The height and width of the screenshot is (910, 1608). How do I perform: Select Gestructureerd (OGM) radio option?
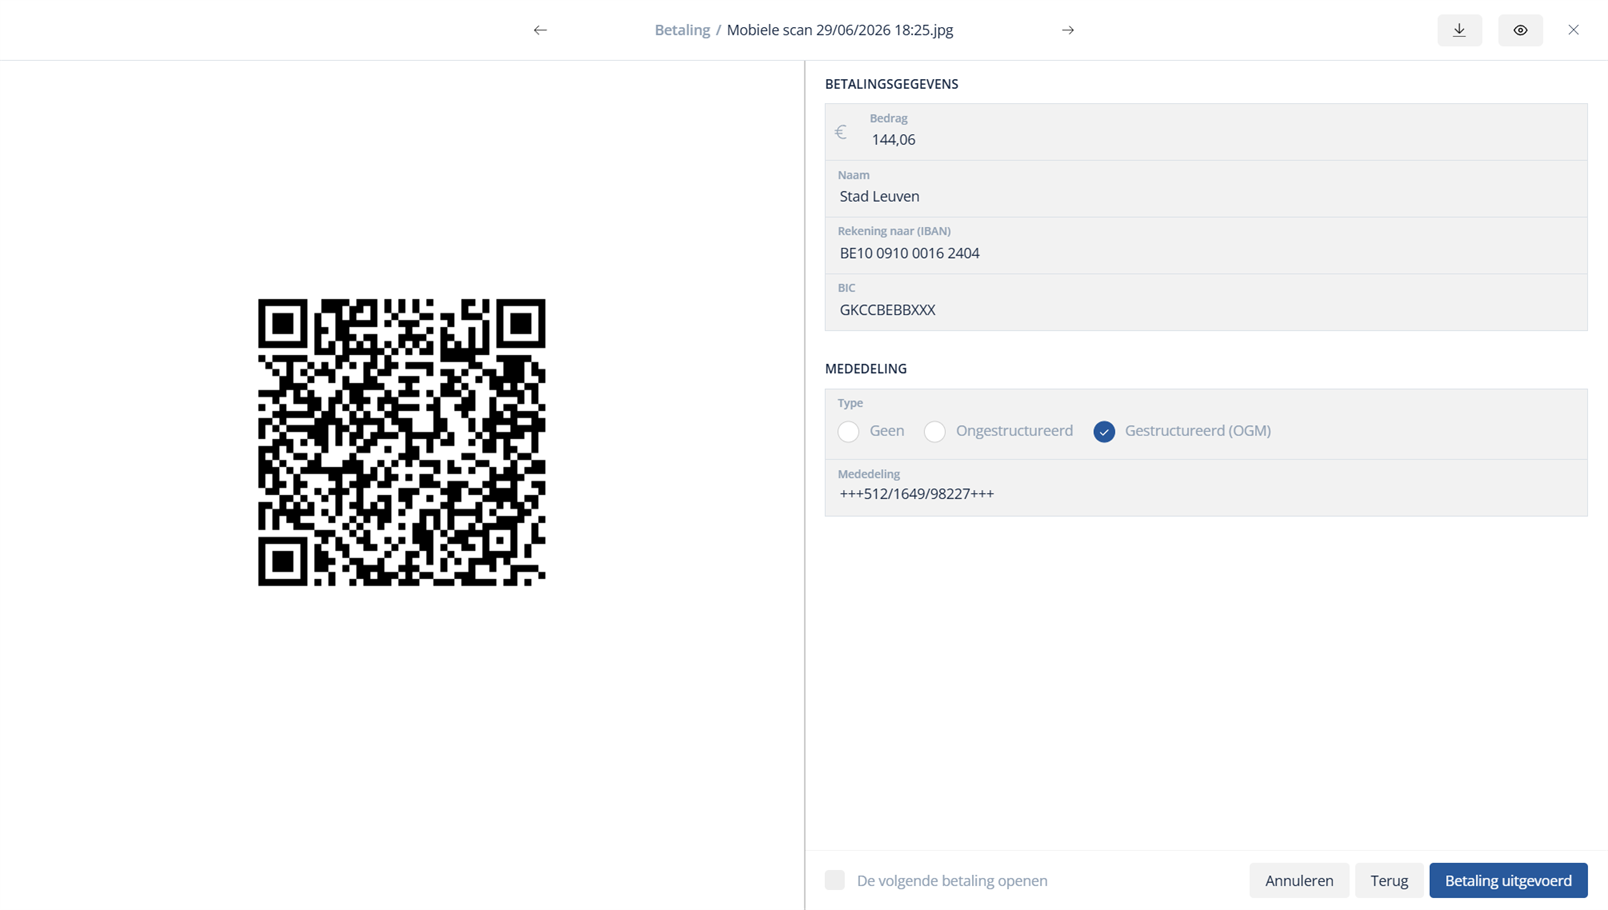click(x=1104, y=431)
